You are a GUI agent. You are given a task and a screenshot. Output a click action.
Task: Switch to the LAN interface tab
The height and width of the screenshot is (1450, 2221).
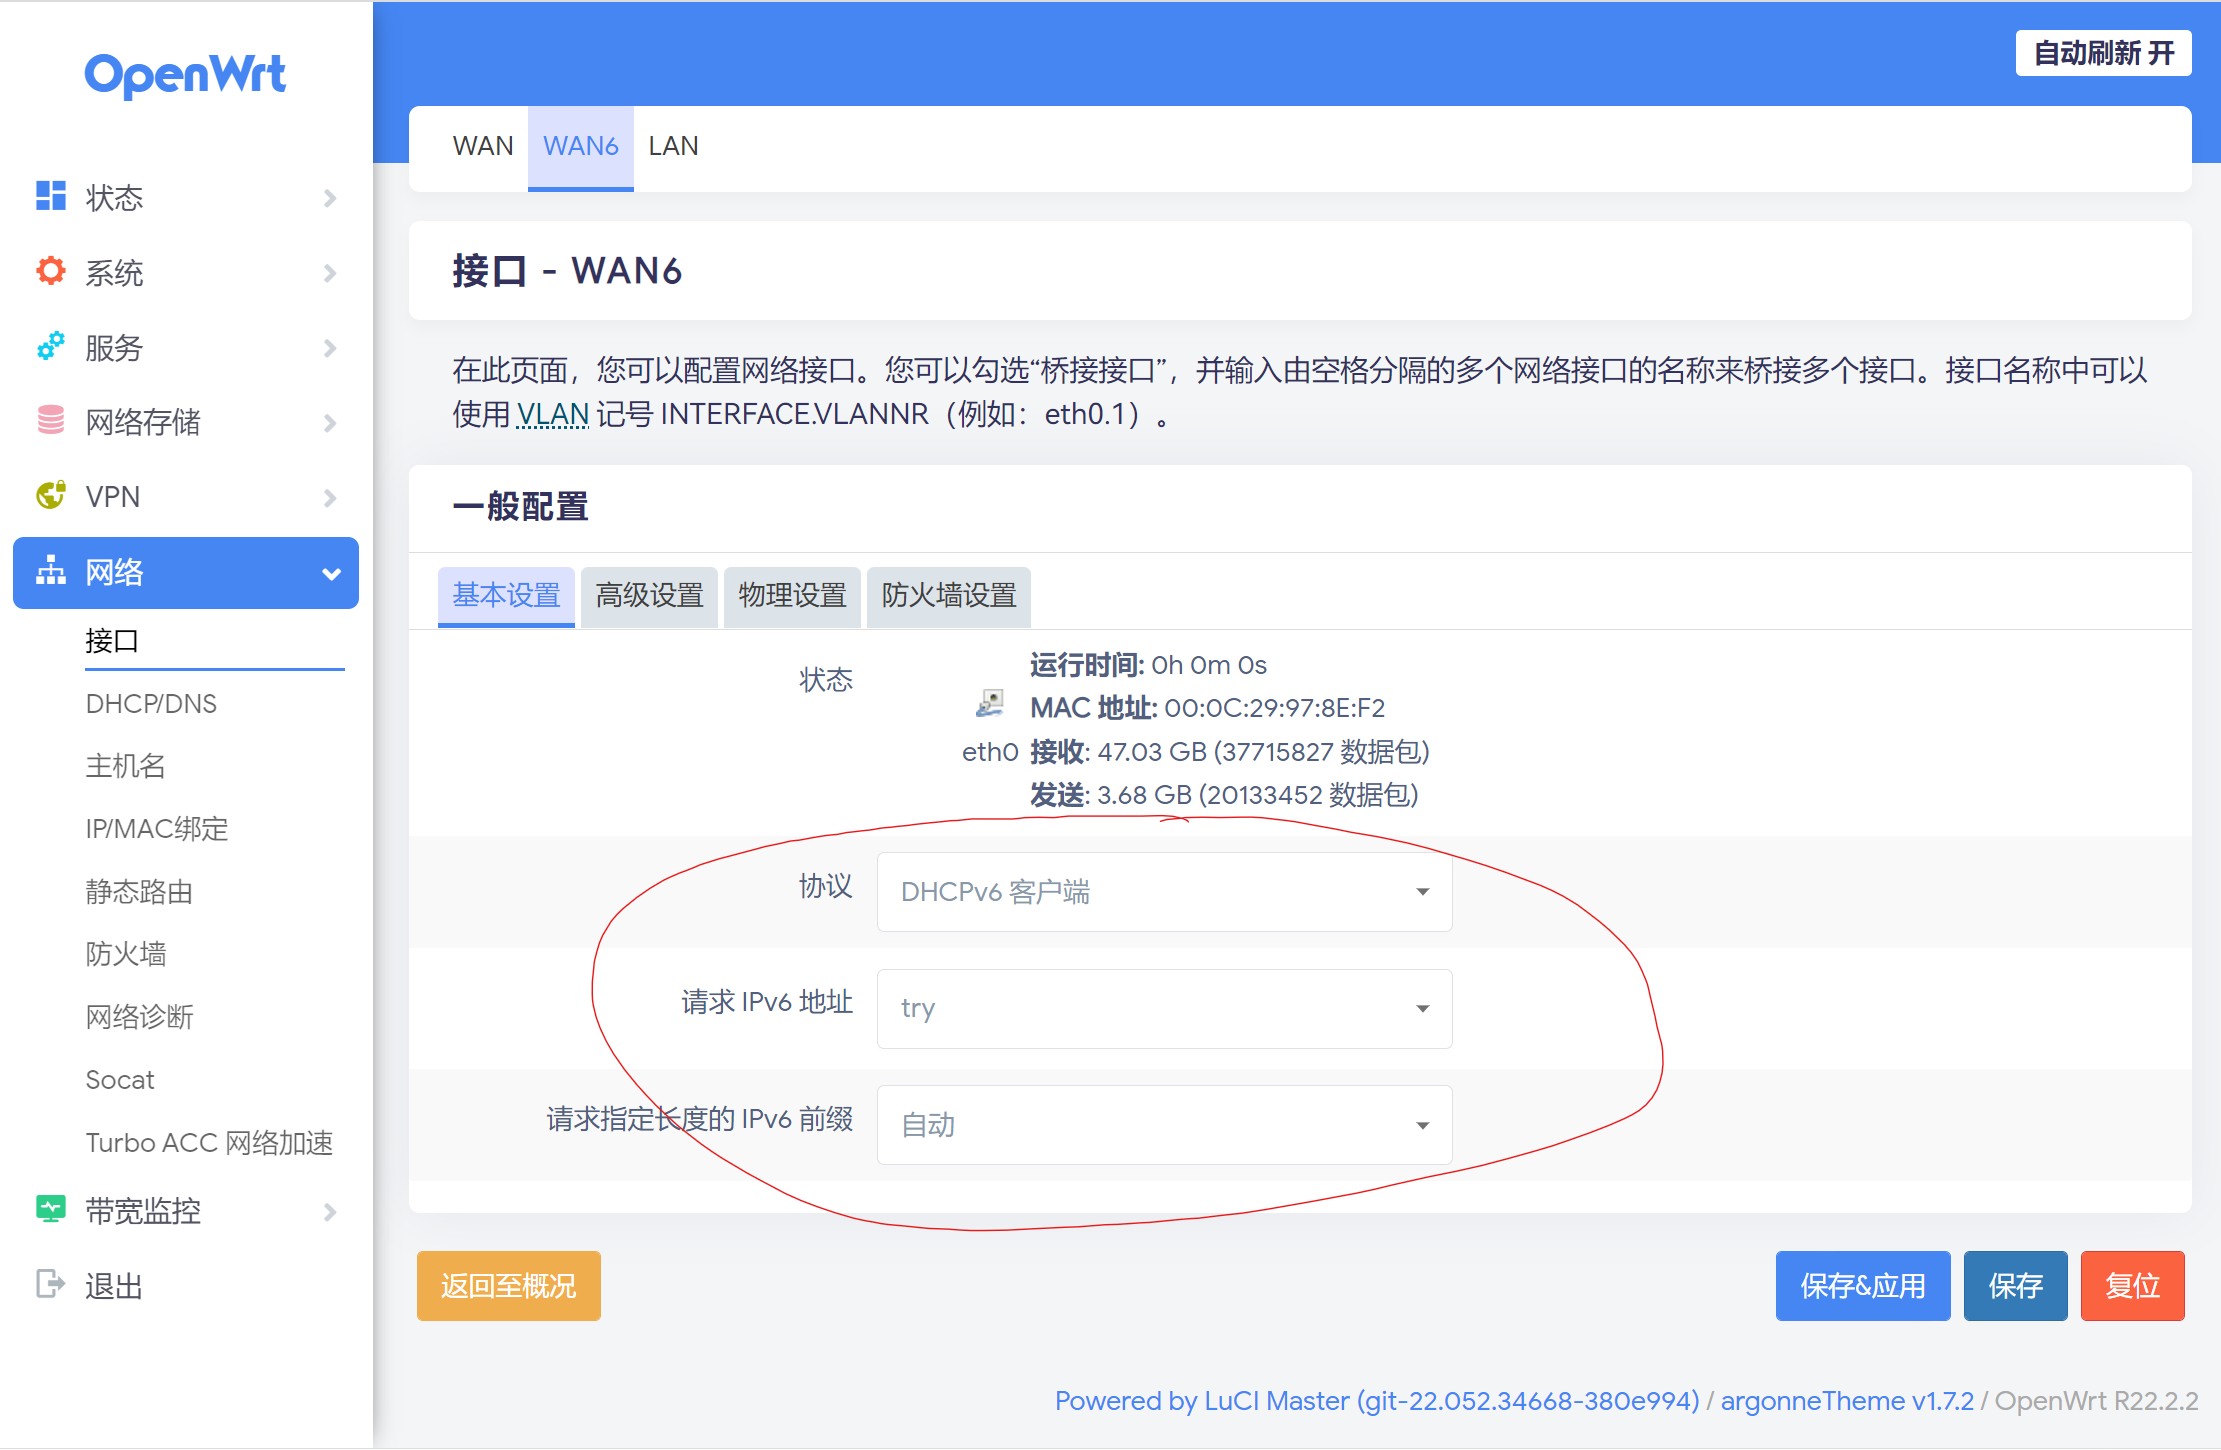pos(673,146)
